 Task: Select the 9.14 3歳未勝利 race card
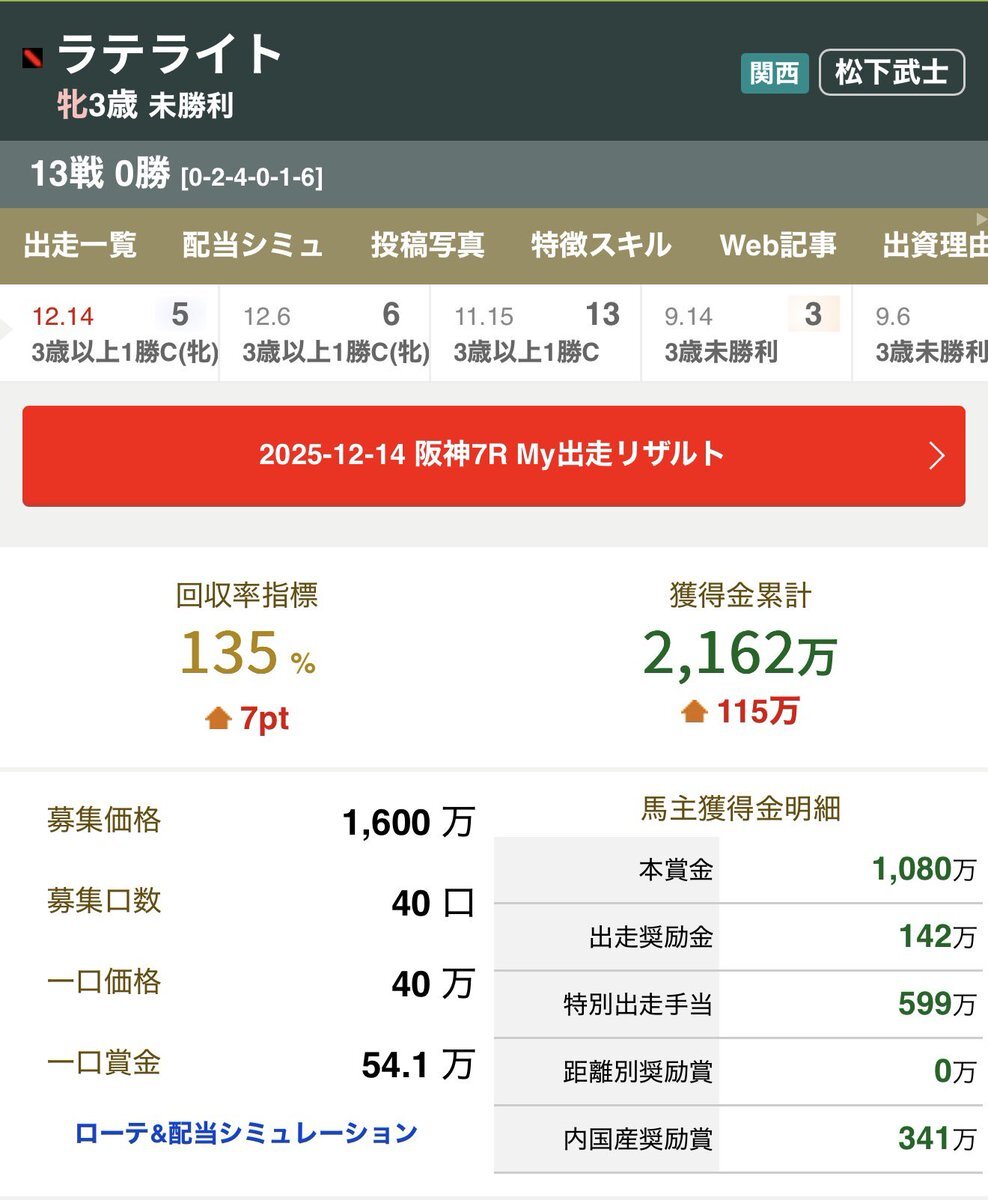pyautogui.click(x=747, y=333)
